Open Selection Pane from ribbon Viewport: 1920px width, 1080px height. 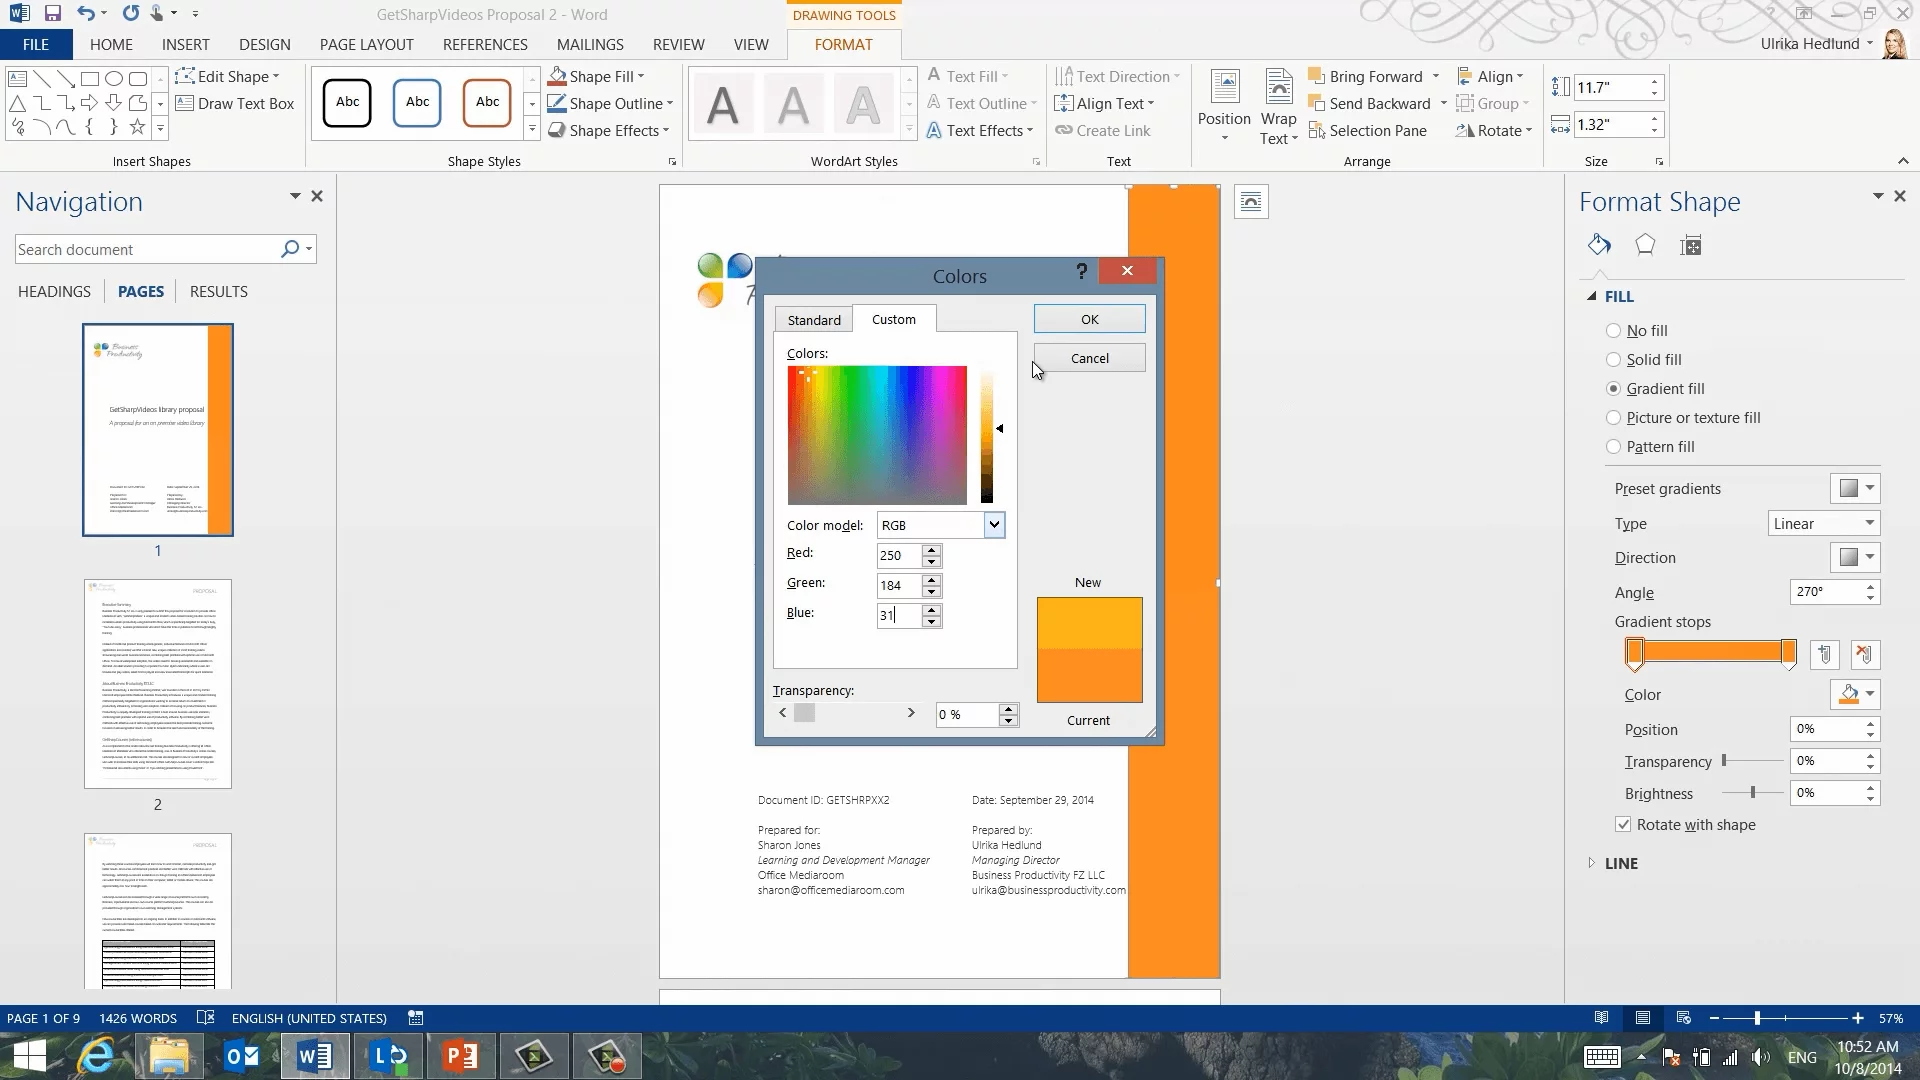click(1367, 130)
